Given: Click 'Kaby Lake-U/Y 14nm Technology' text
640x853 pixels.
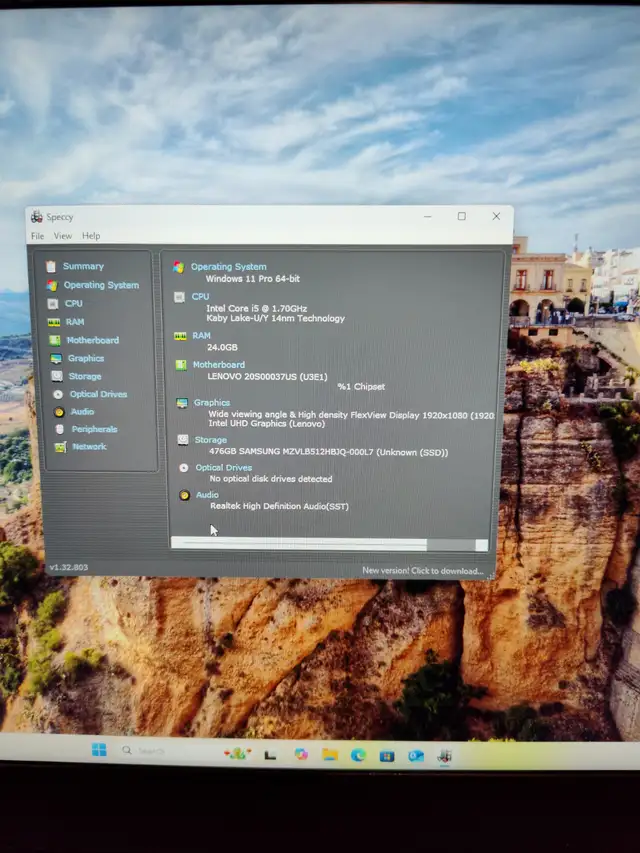Looking at the screenshot, I should coord(275,318).
